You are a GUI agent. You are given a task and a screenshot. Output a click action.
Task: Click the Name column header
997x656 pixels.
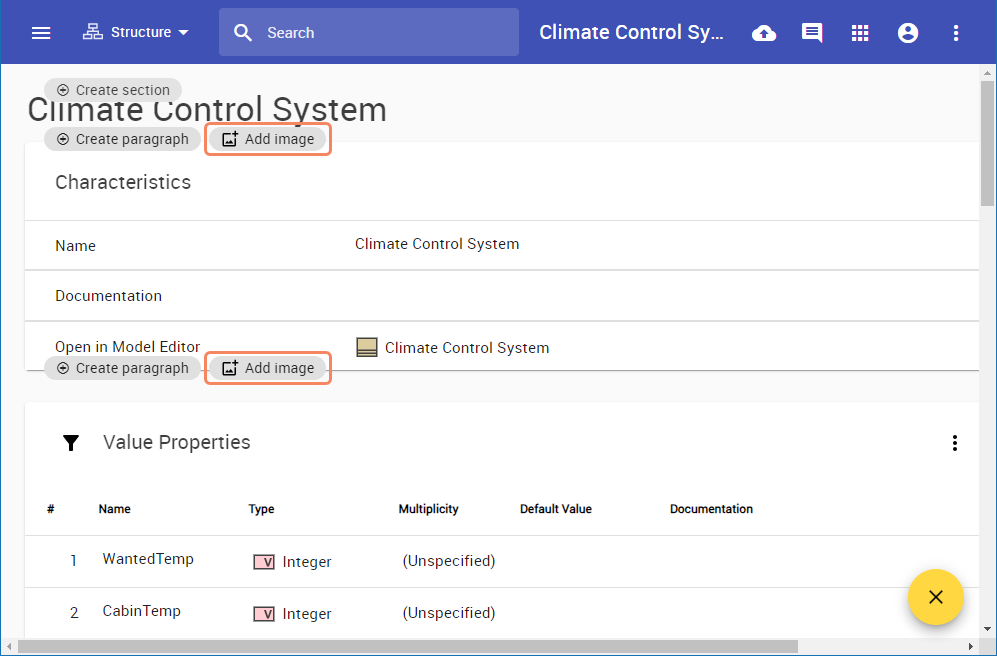click(x=114, y=509)
